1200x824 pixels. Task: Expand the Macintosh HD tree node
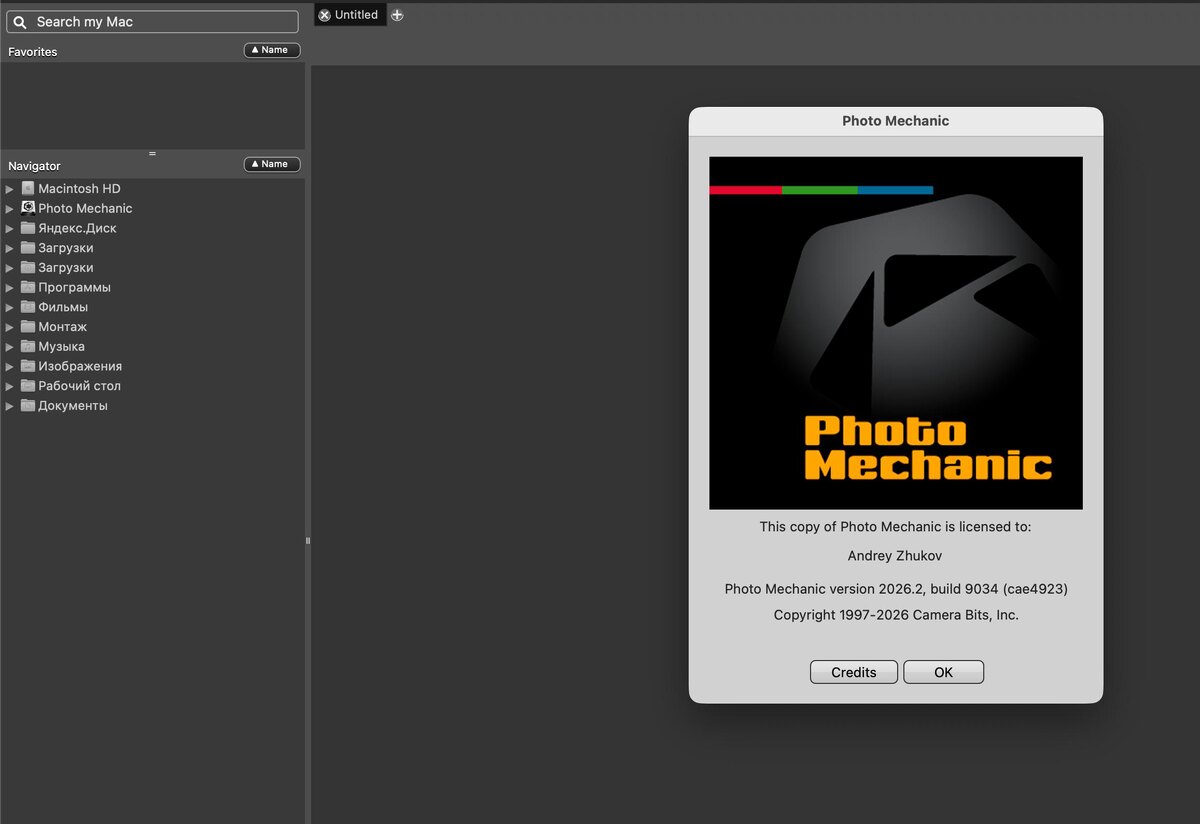point(10,188)
